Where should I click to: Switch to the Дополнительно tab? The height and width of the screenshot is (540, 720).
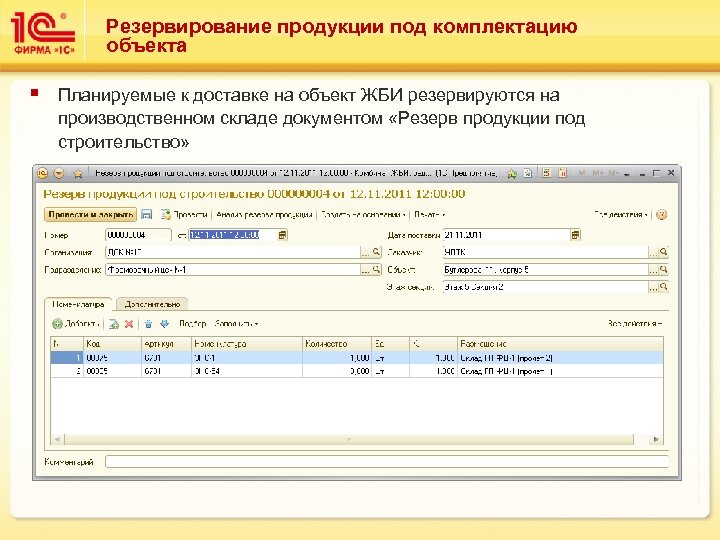(152, 304)
